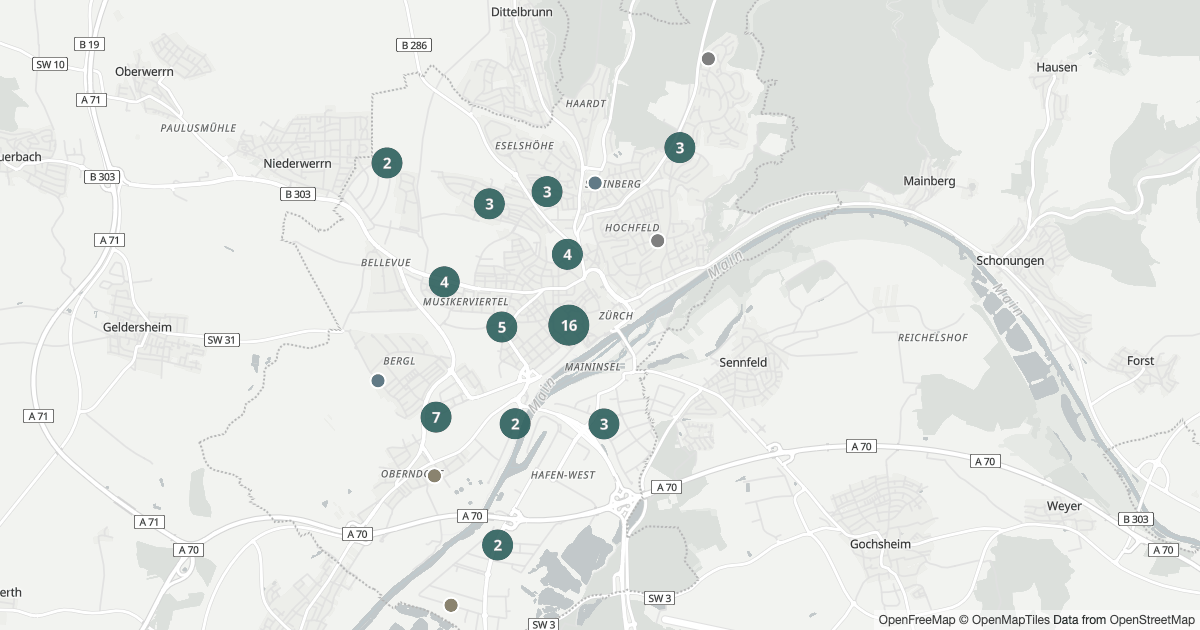Select the gray dot marker northeast of Haardt
Screen dimensions: 1200x630
coord(709,59)
